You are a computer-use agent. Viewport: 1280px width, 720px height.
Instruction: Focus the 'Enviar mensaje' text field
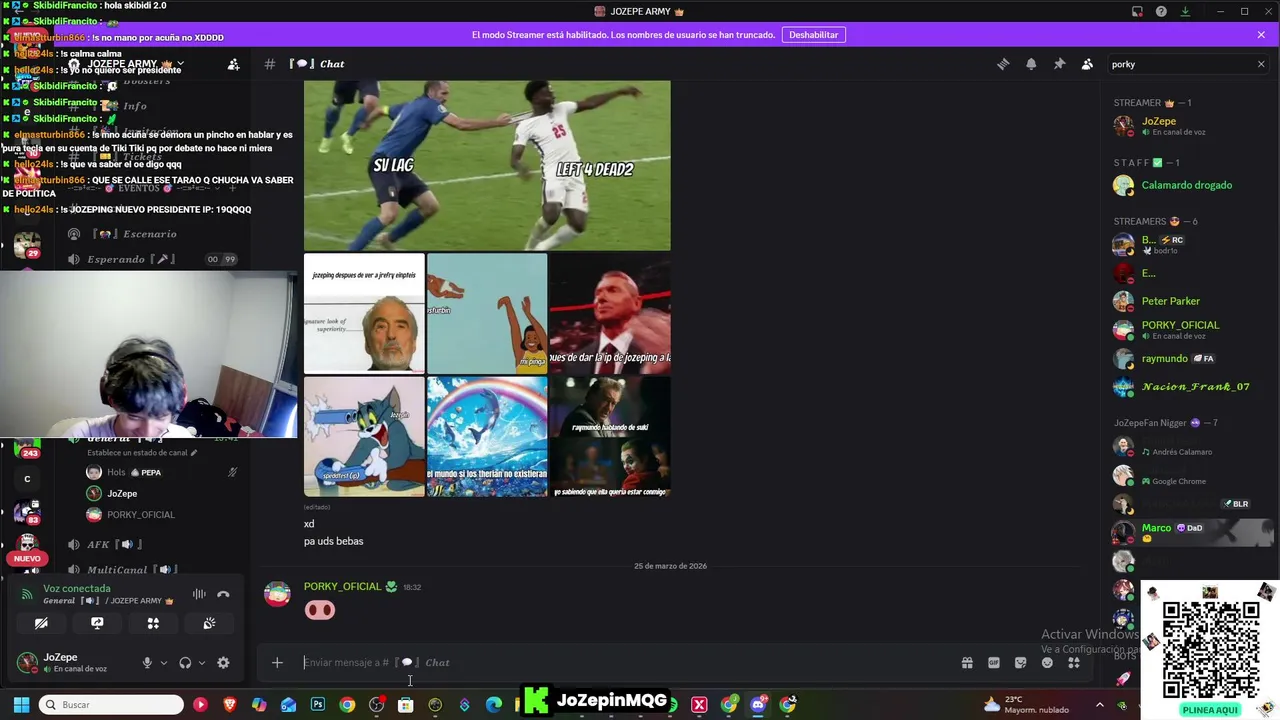[x=620, y=662]
